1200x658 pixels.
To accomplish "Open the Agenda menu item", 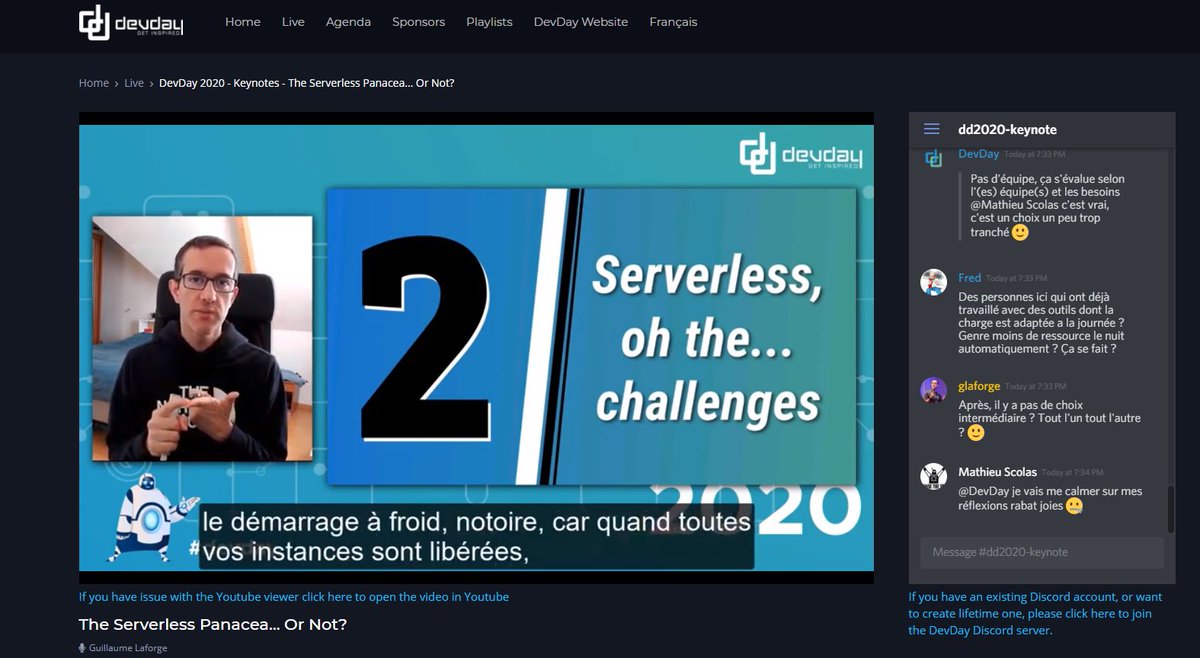I will click(348, 22).
